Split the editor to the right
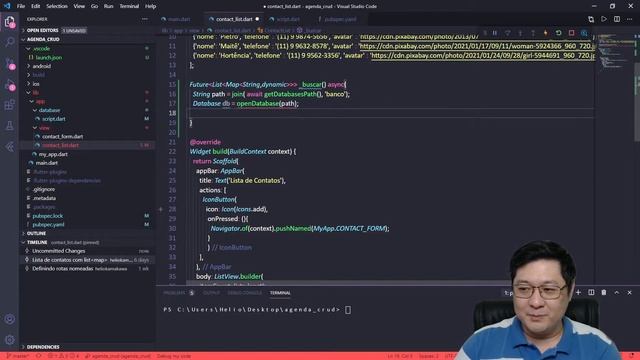This screenshot has height=360, width=640. pos(617,19)
